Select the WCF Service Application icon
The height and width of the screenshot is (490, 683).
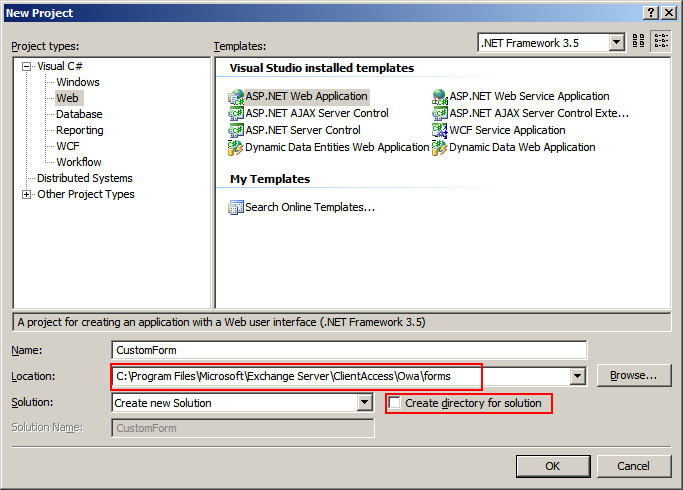[x=440, y=130]
